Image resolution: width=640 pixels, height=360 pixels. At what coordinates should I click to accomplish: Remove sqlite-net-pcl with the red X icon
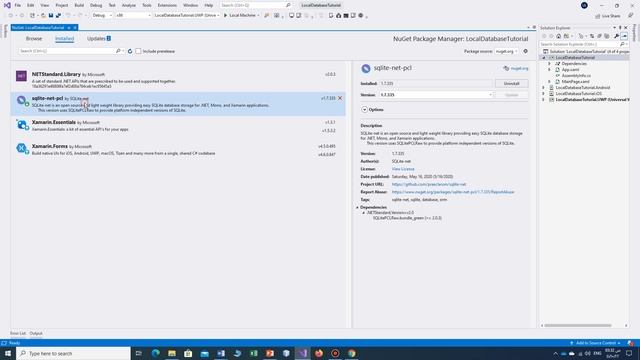[x=340, y=98]
